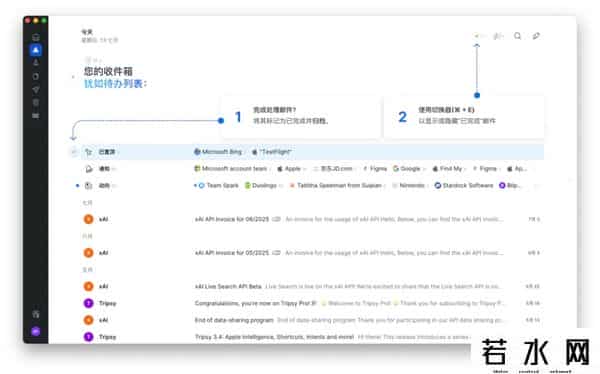
Task: Open the Nintendo sender chip
Action: coord(409,186)
